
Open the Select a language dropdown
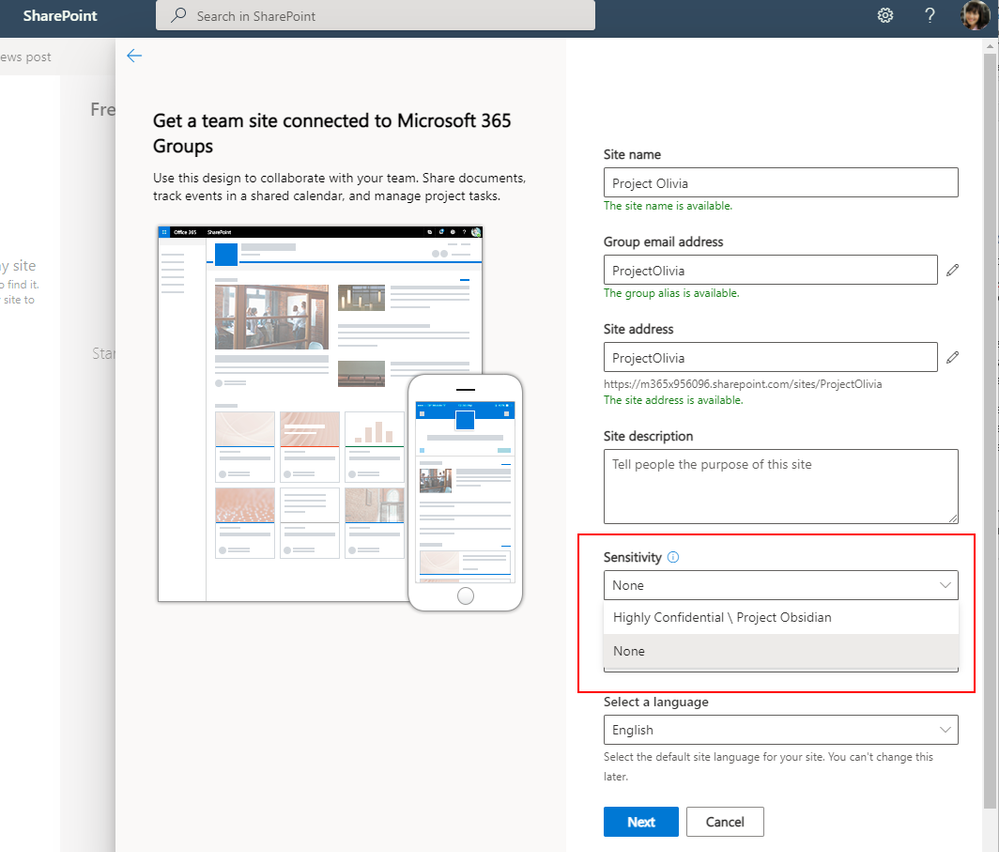pos(780,730)
